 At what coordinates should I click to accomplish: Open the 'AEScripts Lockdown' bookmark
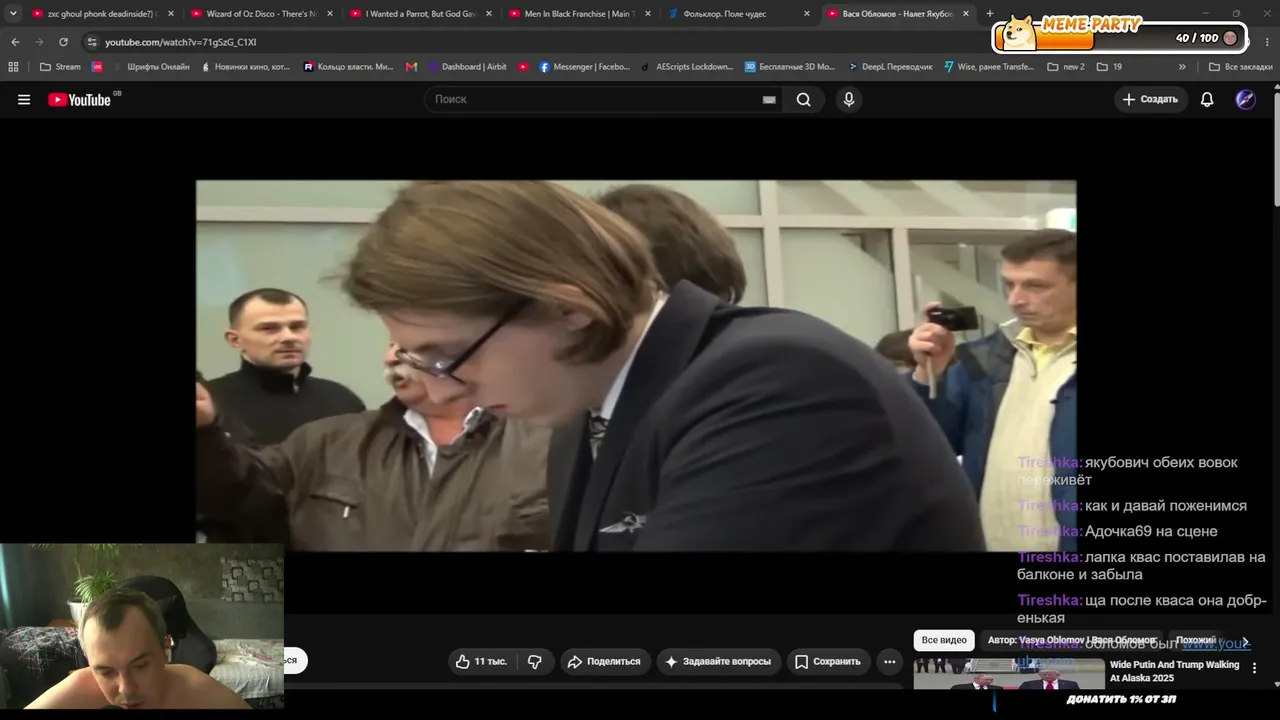click(x=688, y=67)
